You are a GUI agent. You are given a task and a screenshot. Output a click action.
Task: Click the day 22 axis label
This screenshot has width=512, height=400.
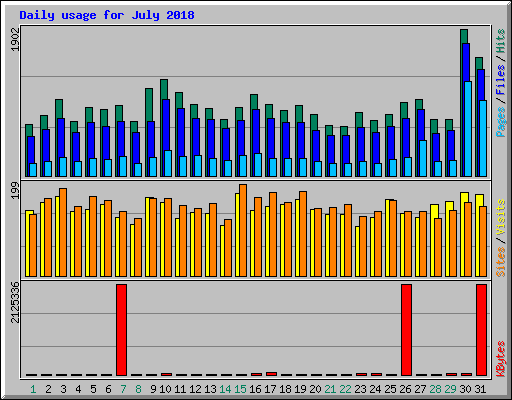click(345, 389)
